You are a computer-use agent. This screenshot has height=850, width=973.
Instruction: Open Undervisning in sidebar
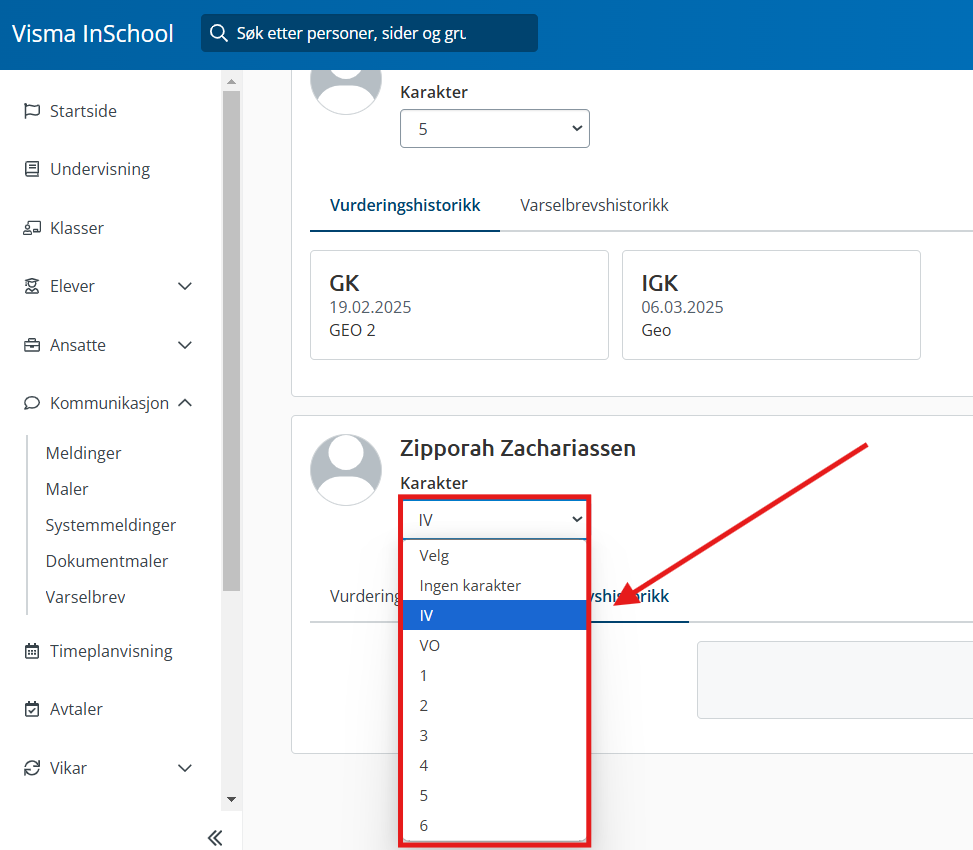100,169
